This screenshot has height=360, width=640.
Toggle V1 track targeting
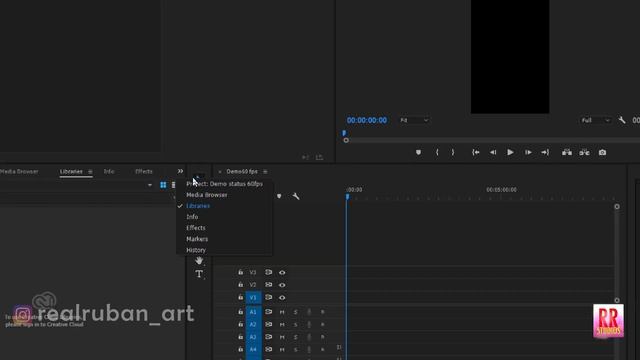[253, 298]
